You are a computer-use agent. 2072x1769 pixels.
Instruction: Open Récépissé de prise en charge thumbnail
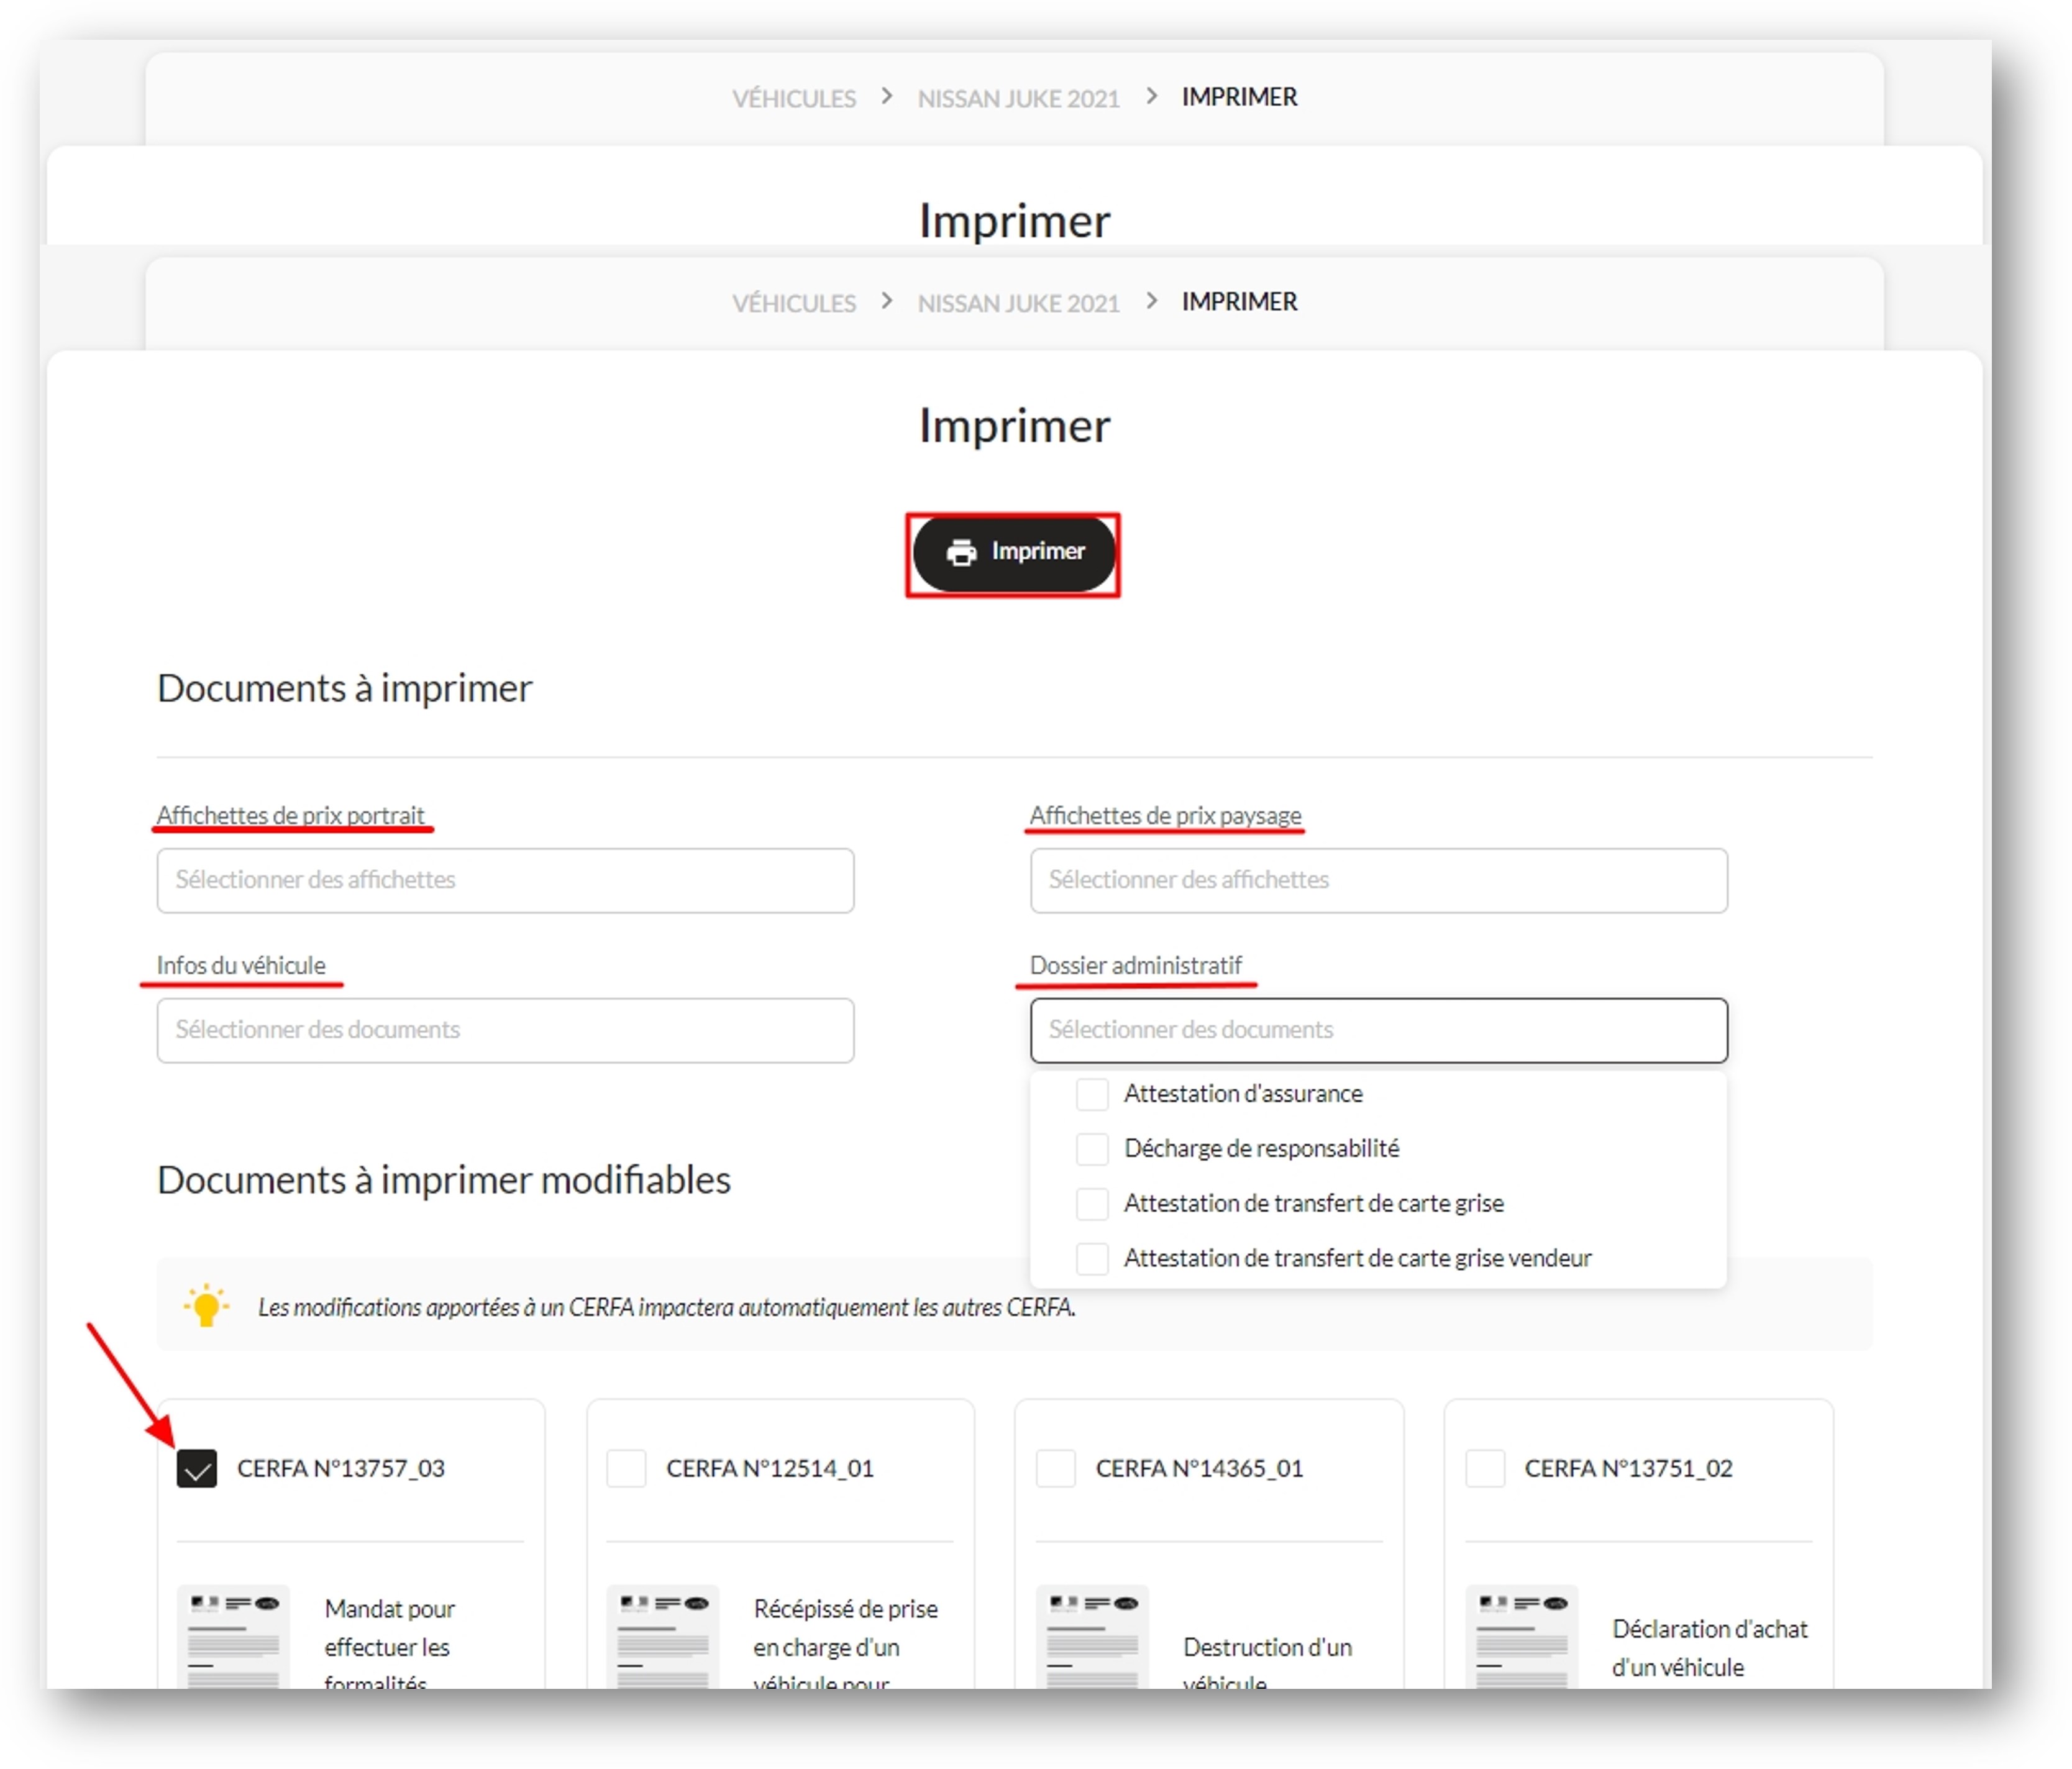(663, 1636)
